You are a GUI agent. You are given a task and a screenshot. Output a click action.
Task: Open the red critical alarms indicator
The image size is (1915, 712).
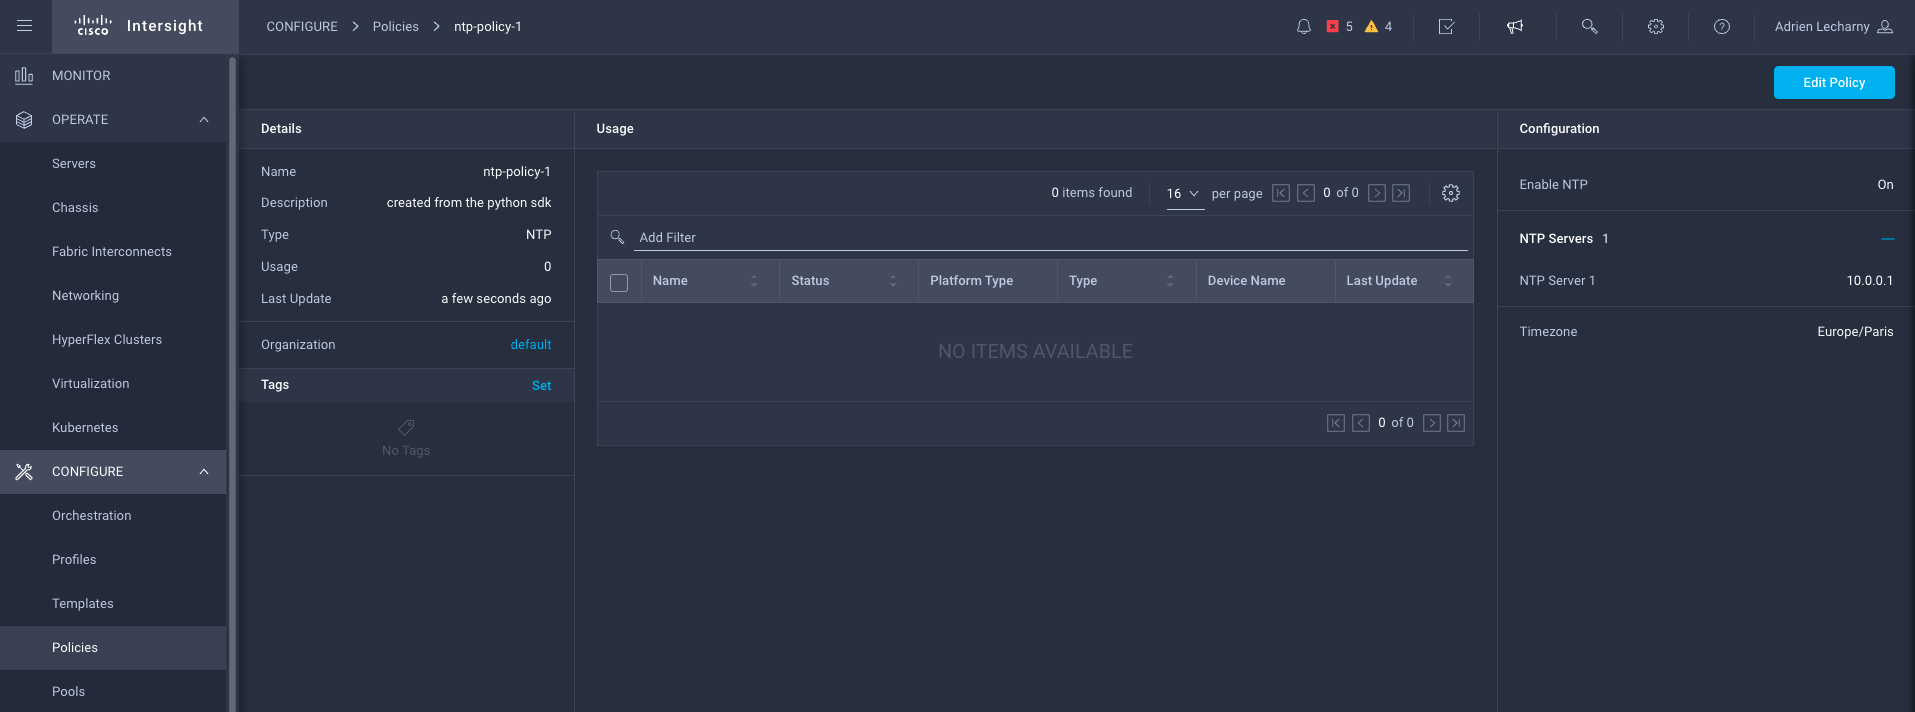click(x=1339, y=27)
